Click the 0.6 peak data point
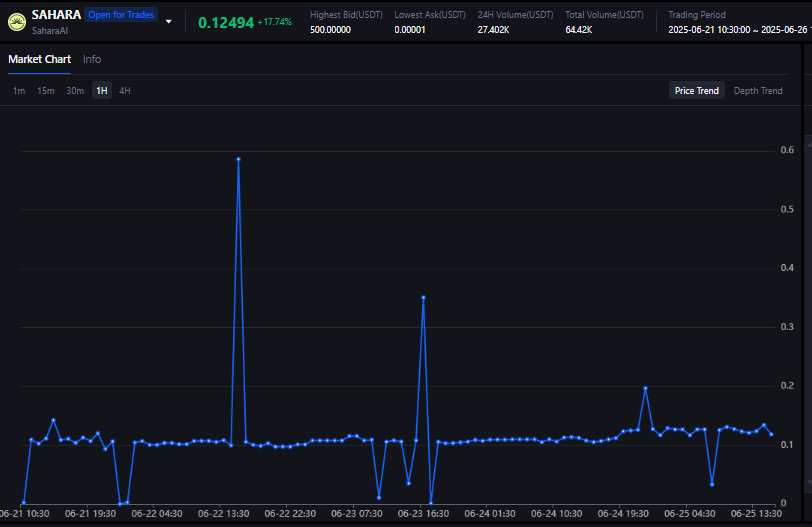Viewport: 812px width, 527px height. tap(238, 159)
